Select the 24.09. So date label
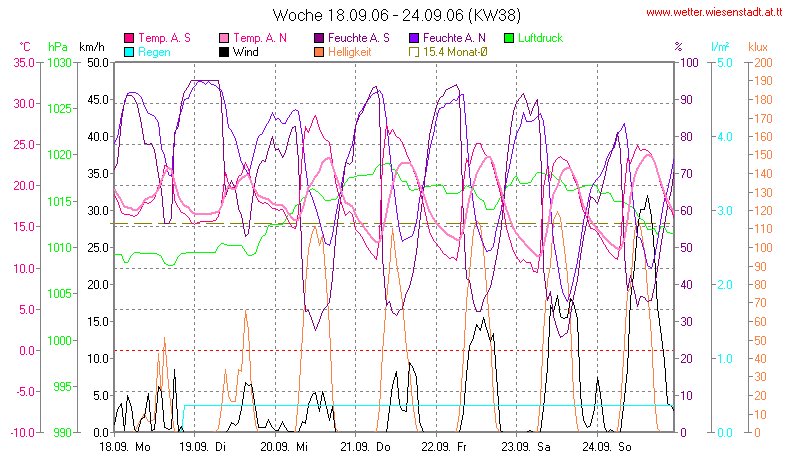Viewport: 790px width, 460px height. pyautogui.click(x=608, y=446)
